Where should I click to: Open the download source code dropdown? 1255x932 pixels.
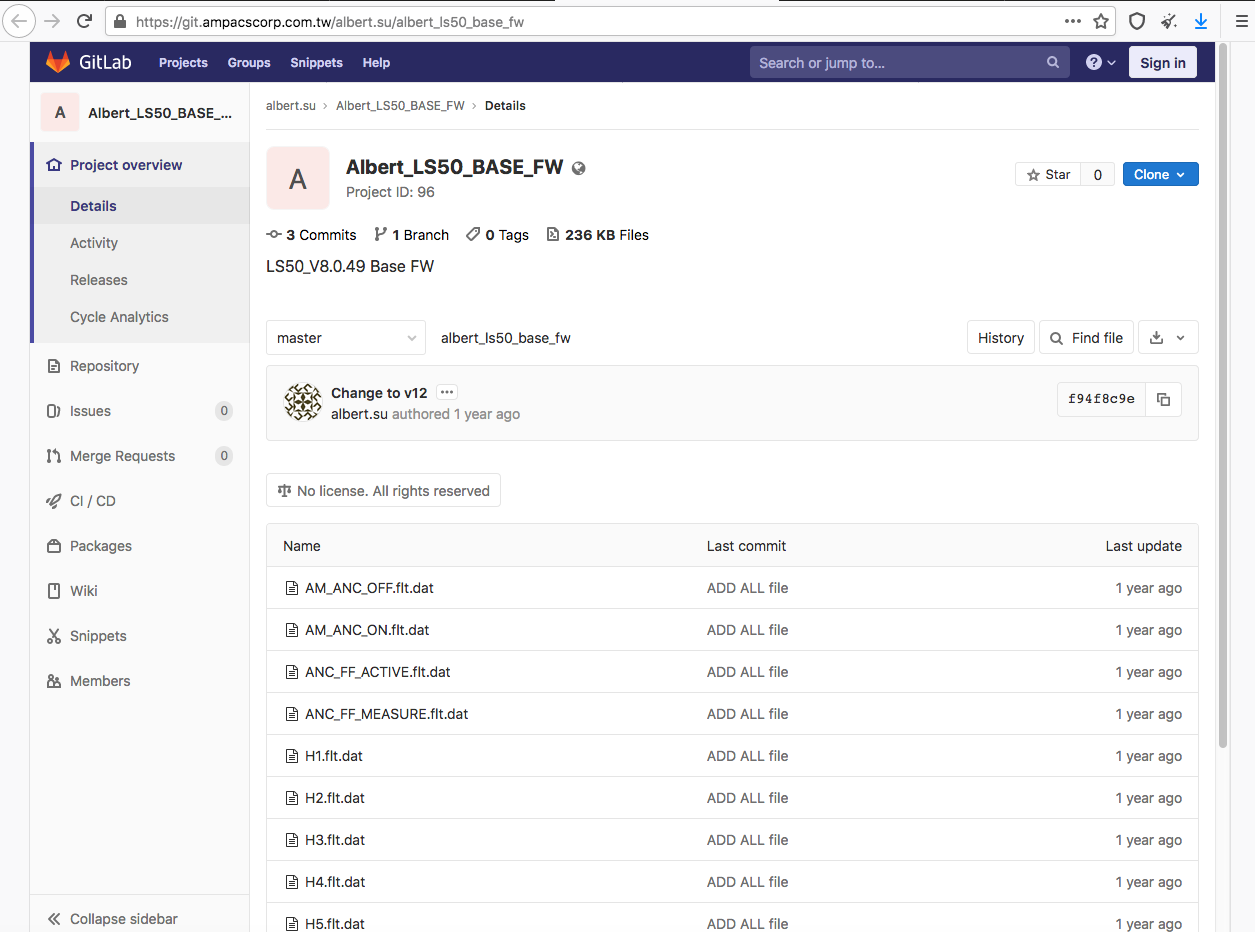click(x=1167, y=338)
